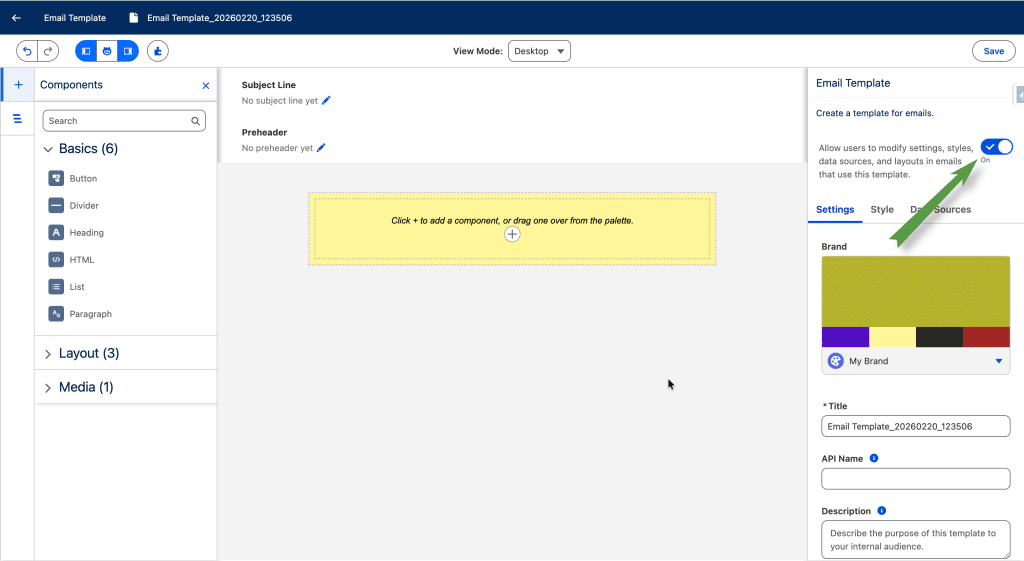1024x561 pixels.
Task: Click the purple brand color swatch
Action: [x=845, y=337]
